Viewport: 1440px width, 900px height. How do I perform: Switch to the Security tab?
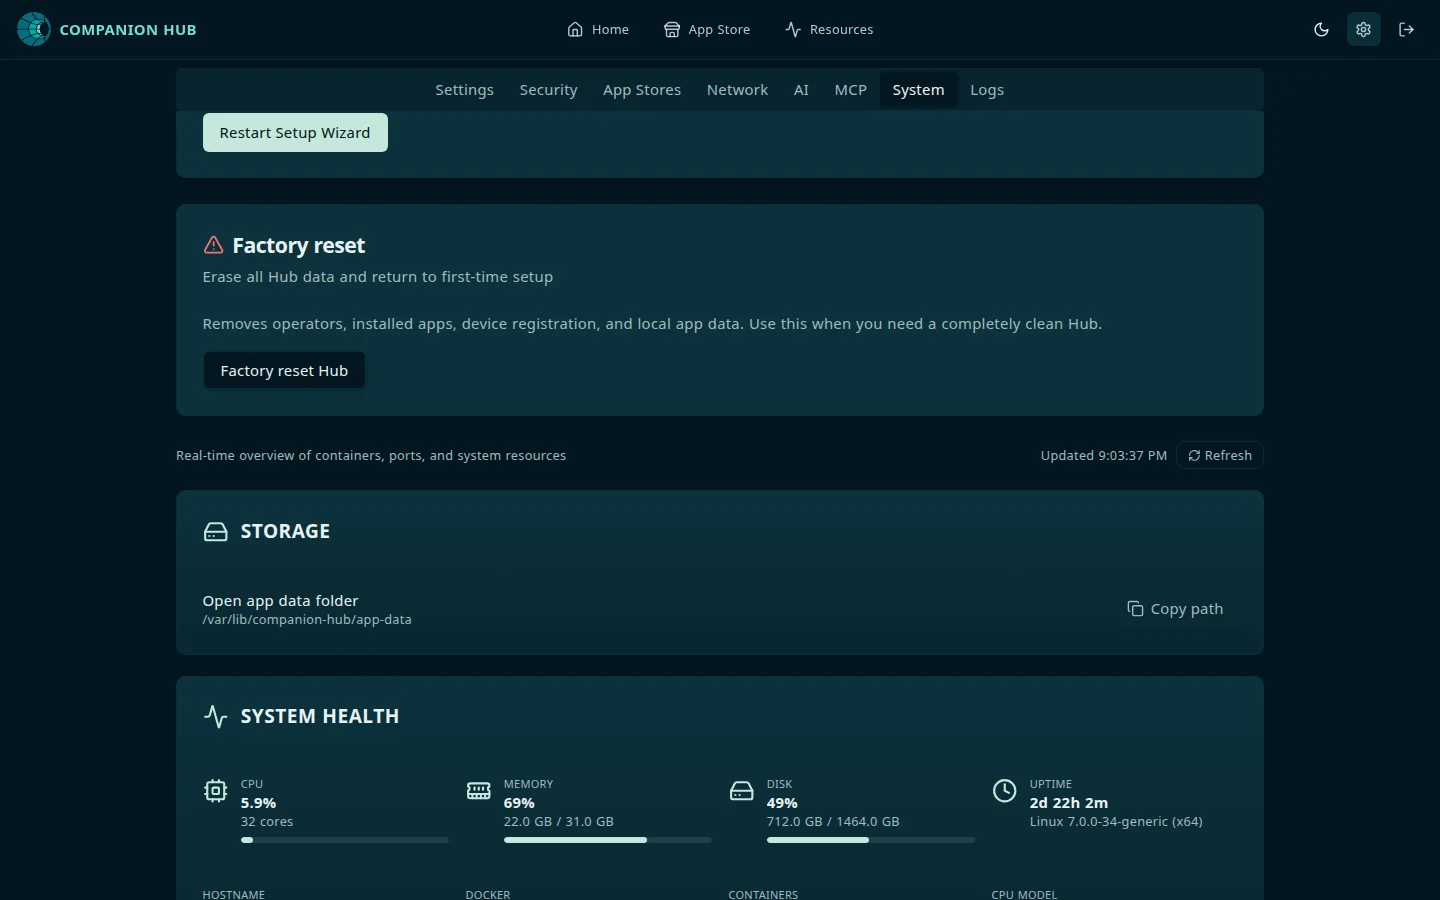pos(548,89)
